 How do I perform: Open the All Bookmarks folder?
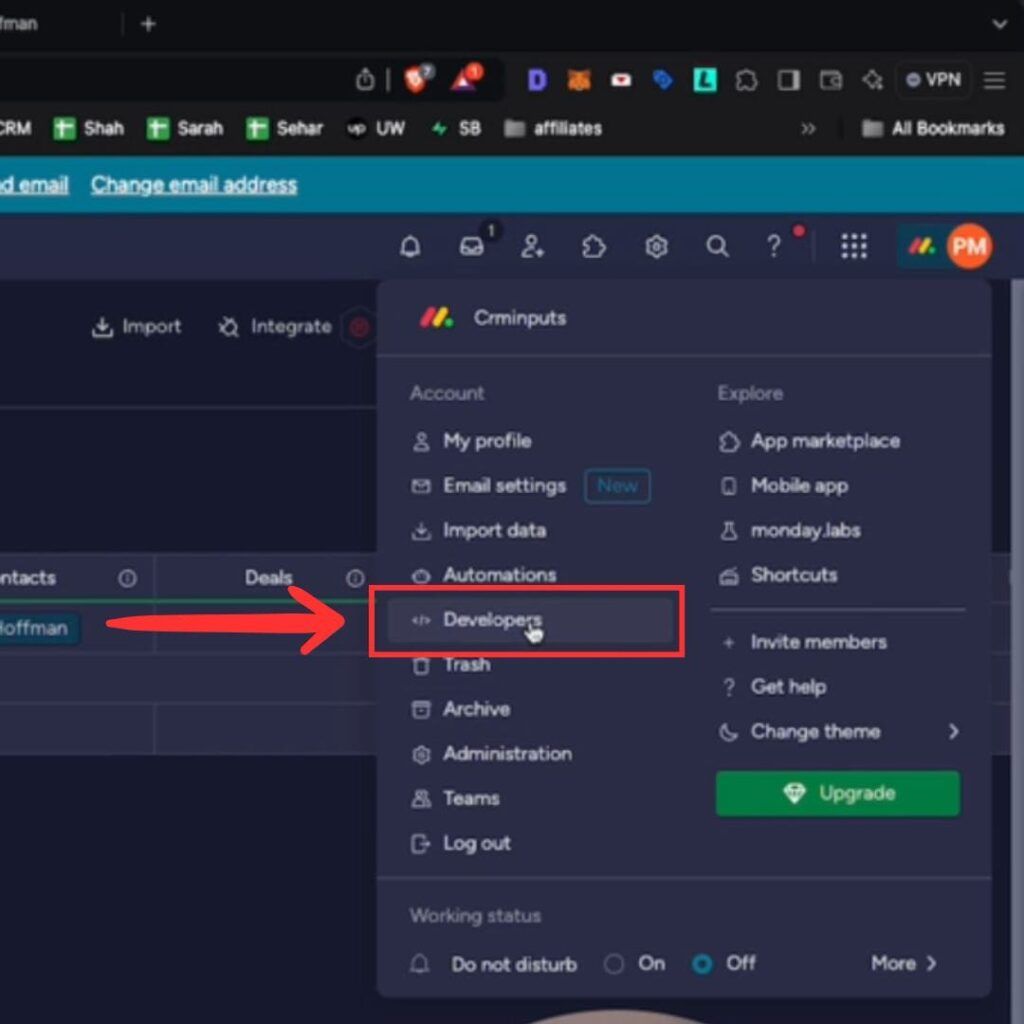tap(933, 129)
